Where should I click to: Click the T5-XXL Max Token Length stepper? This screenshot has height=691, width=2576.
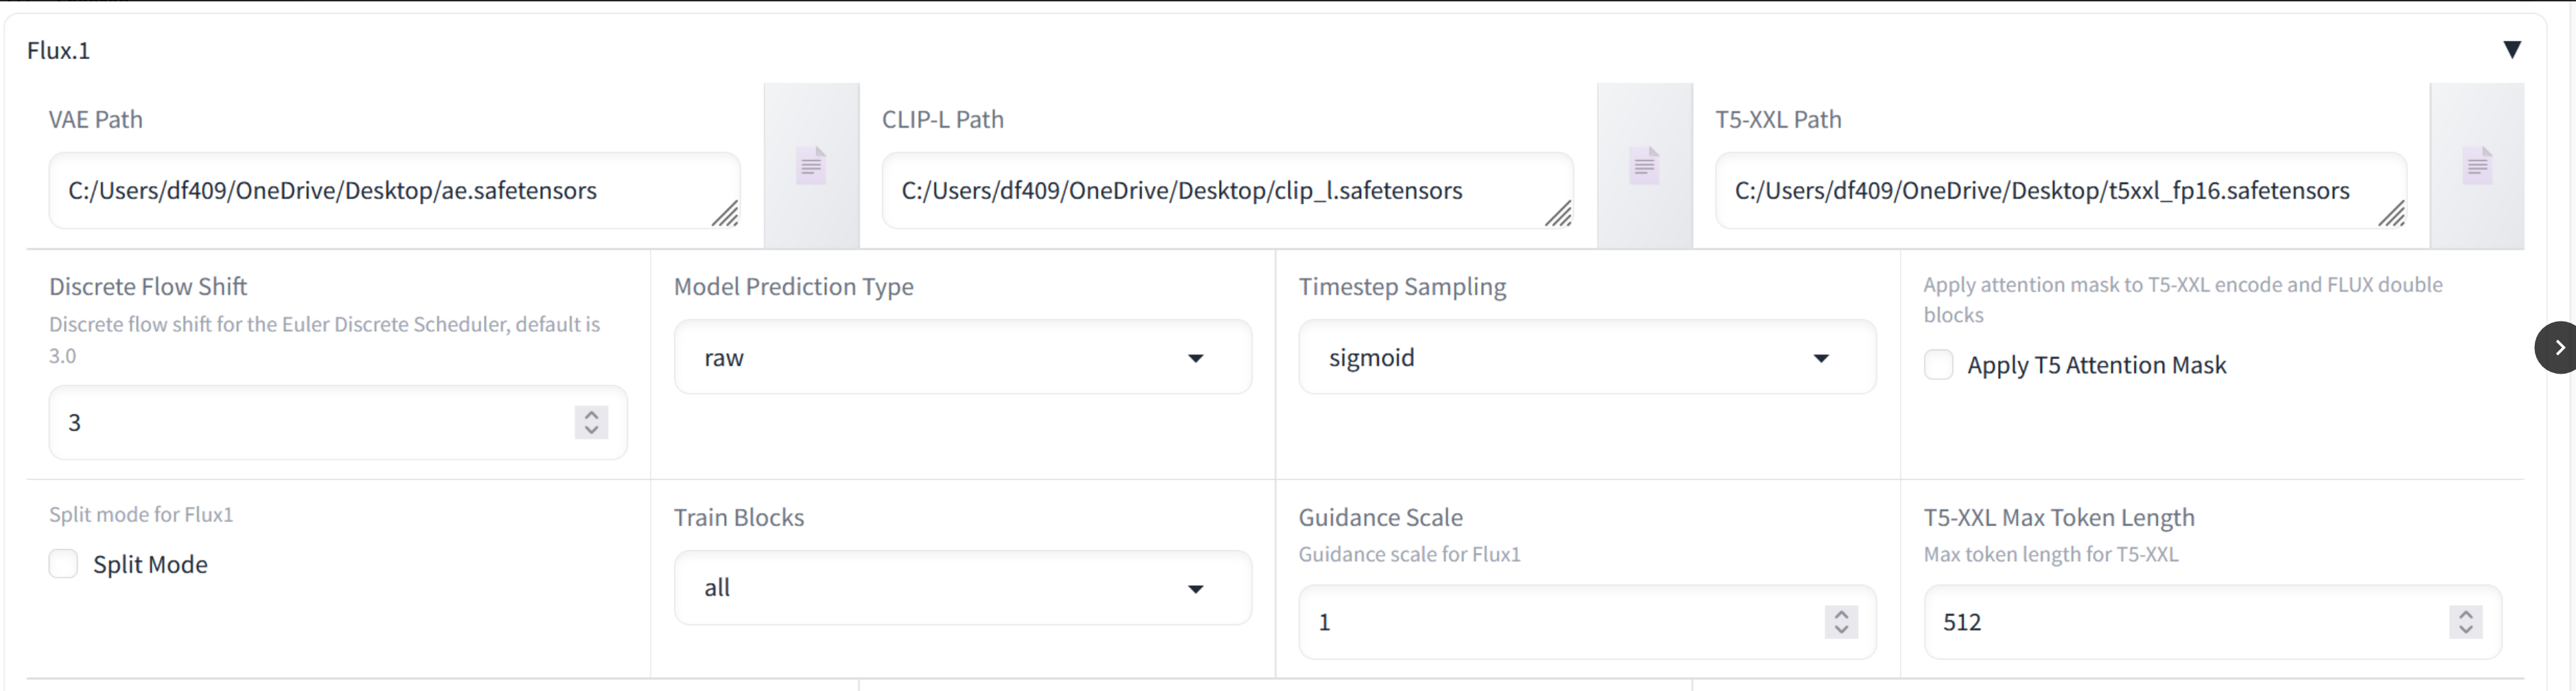(x=2466, y=622)
